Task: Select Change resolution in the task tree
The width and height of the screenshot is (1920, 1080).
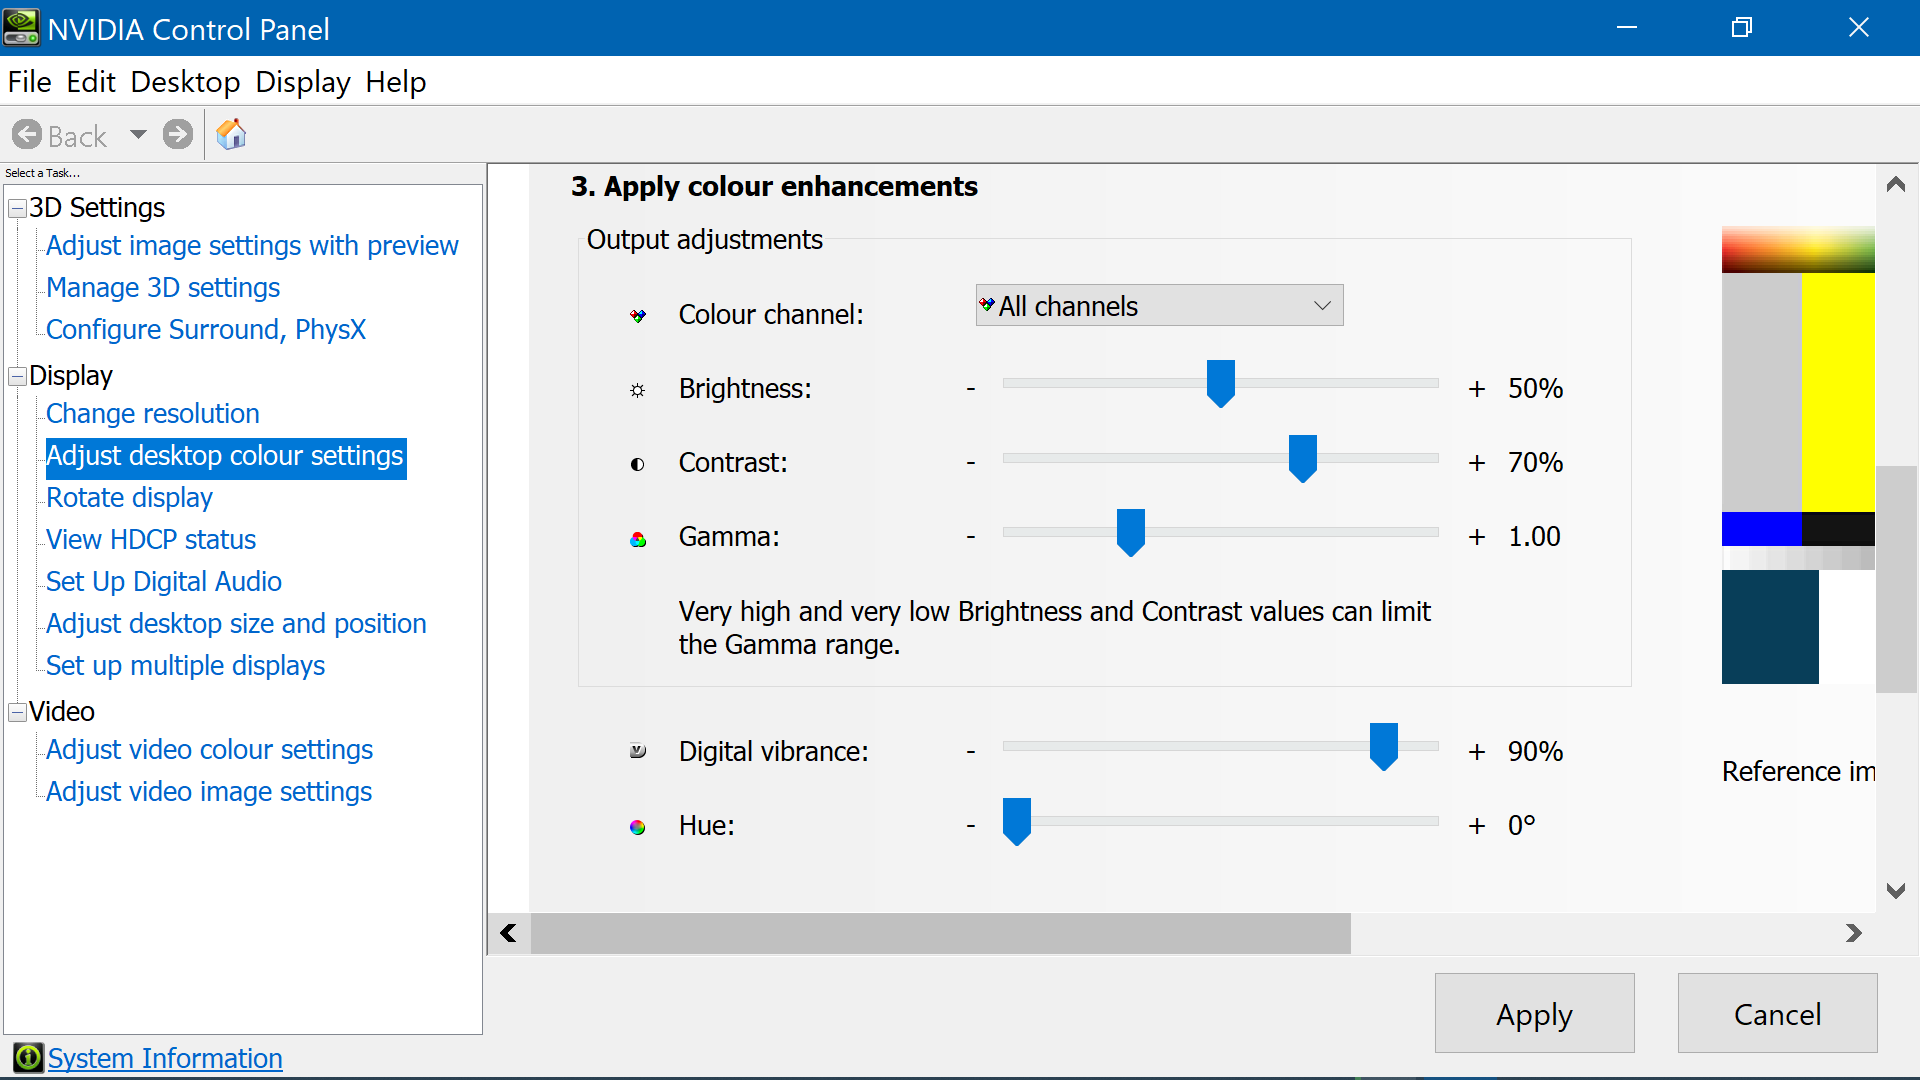Action: coord(152,413)
